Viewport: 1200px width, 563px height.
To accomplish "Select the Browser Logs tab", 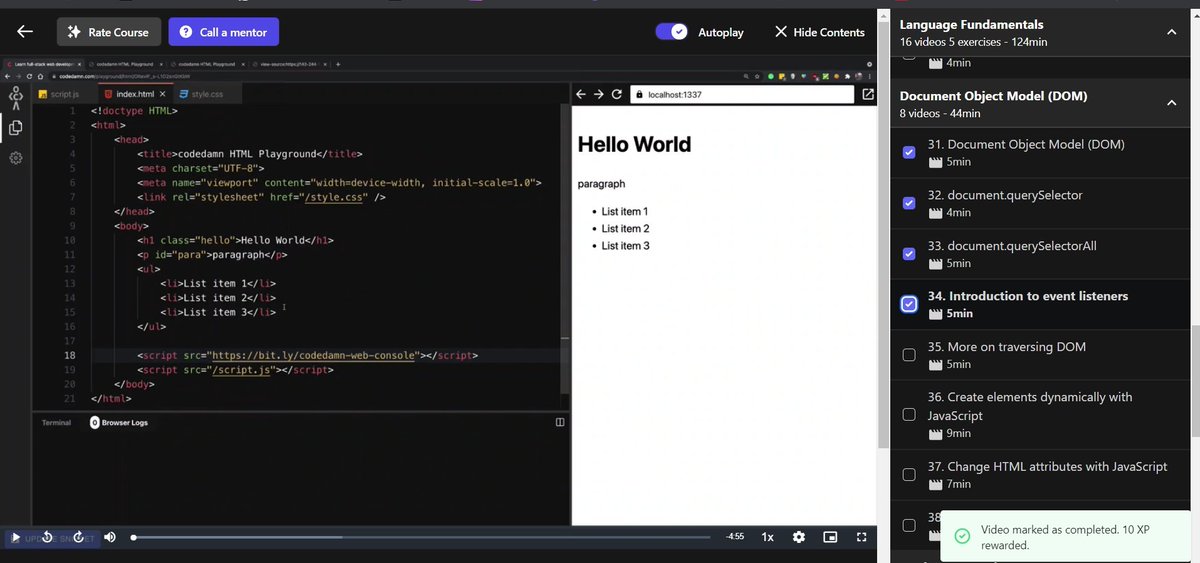I will pos(119,423).
